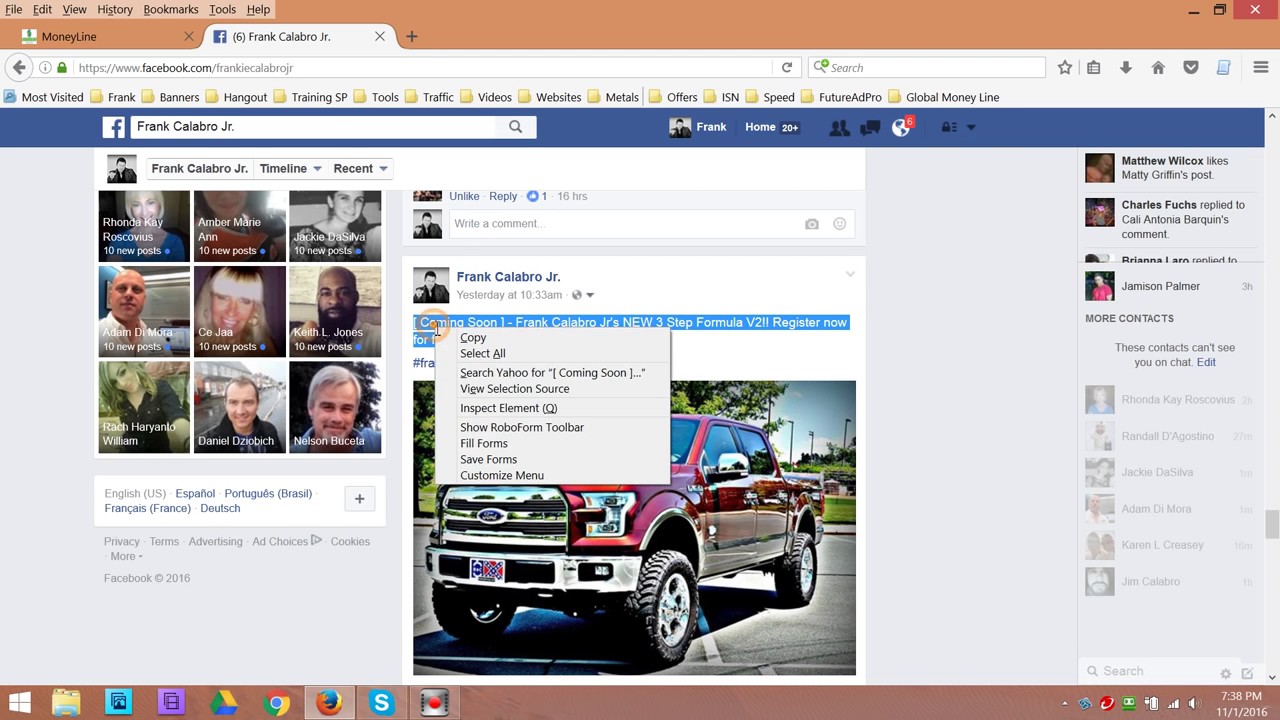Choose Customize Menu entry
Image resolution: width=1280 pixels, height=720 pixels.
[502, 475]
